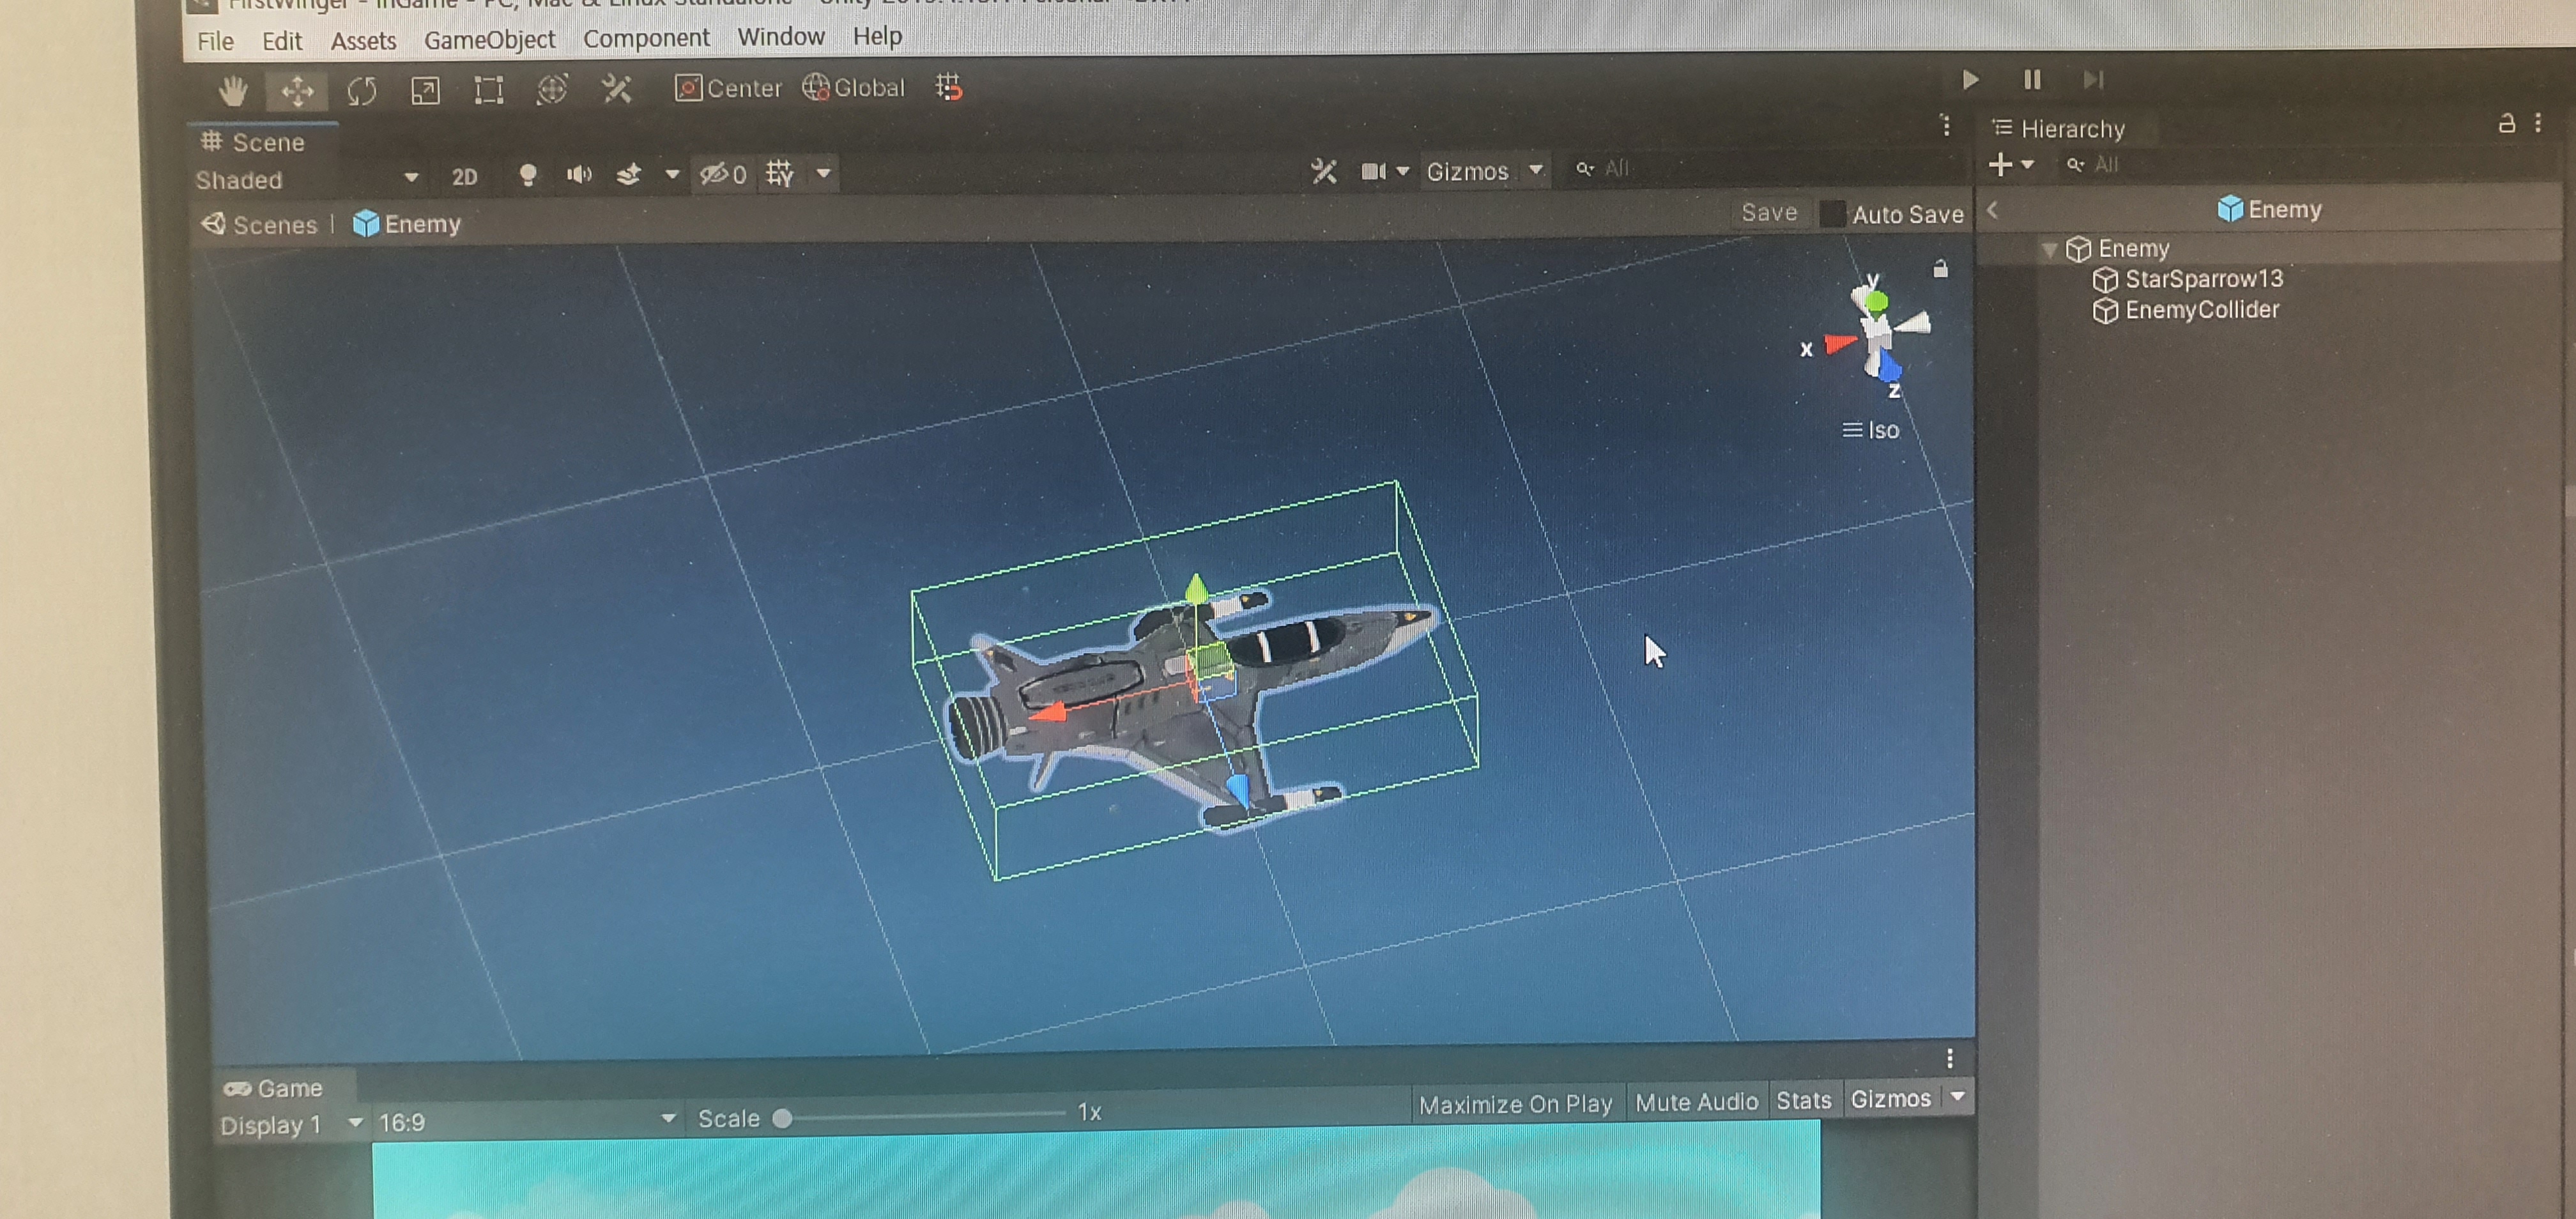Enable the Auto Save checkbox

(1832, 214)
